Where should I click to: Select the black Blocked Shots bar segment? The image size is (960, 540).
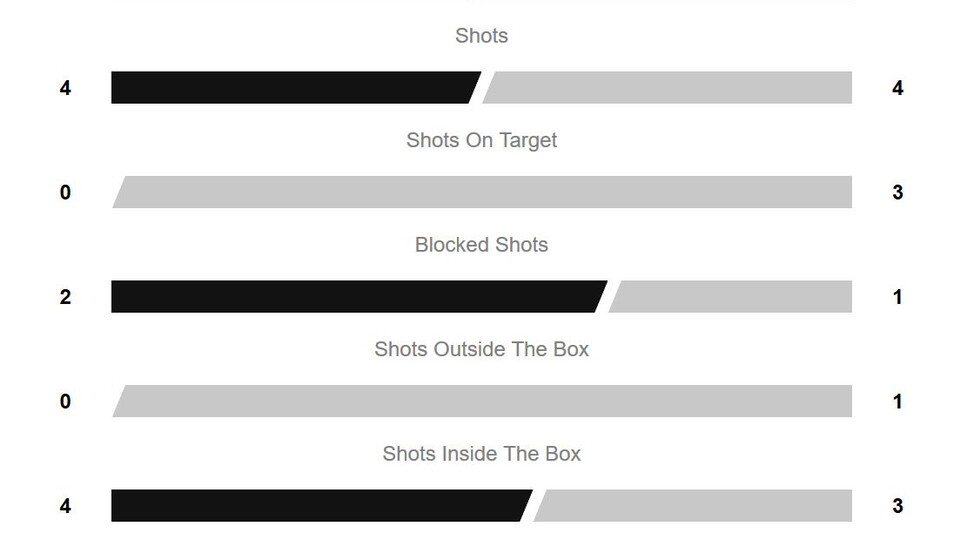[x=355, y=297]
